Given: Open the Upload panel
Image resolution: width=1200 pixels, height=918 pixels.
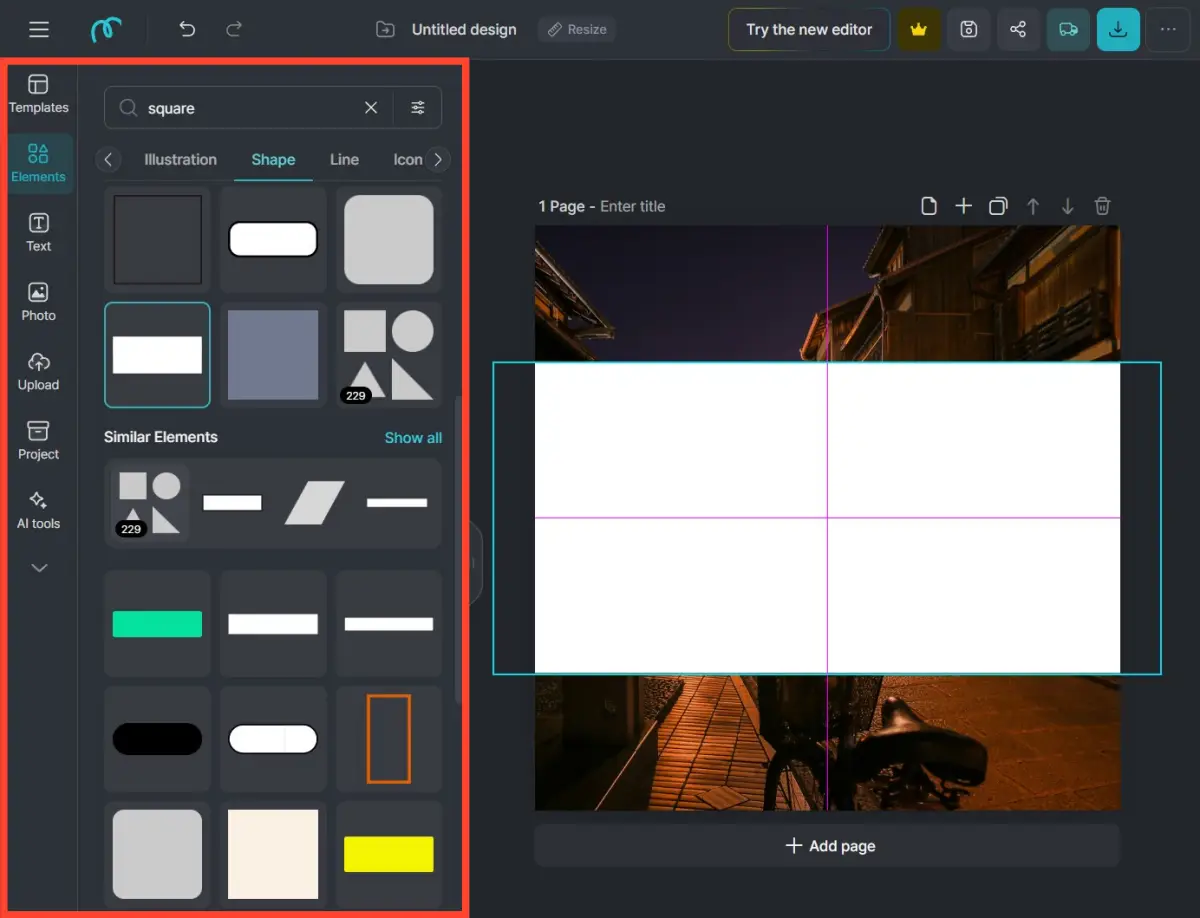Looking at the screenshot, I should (38, 371).
